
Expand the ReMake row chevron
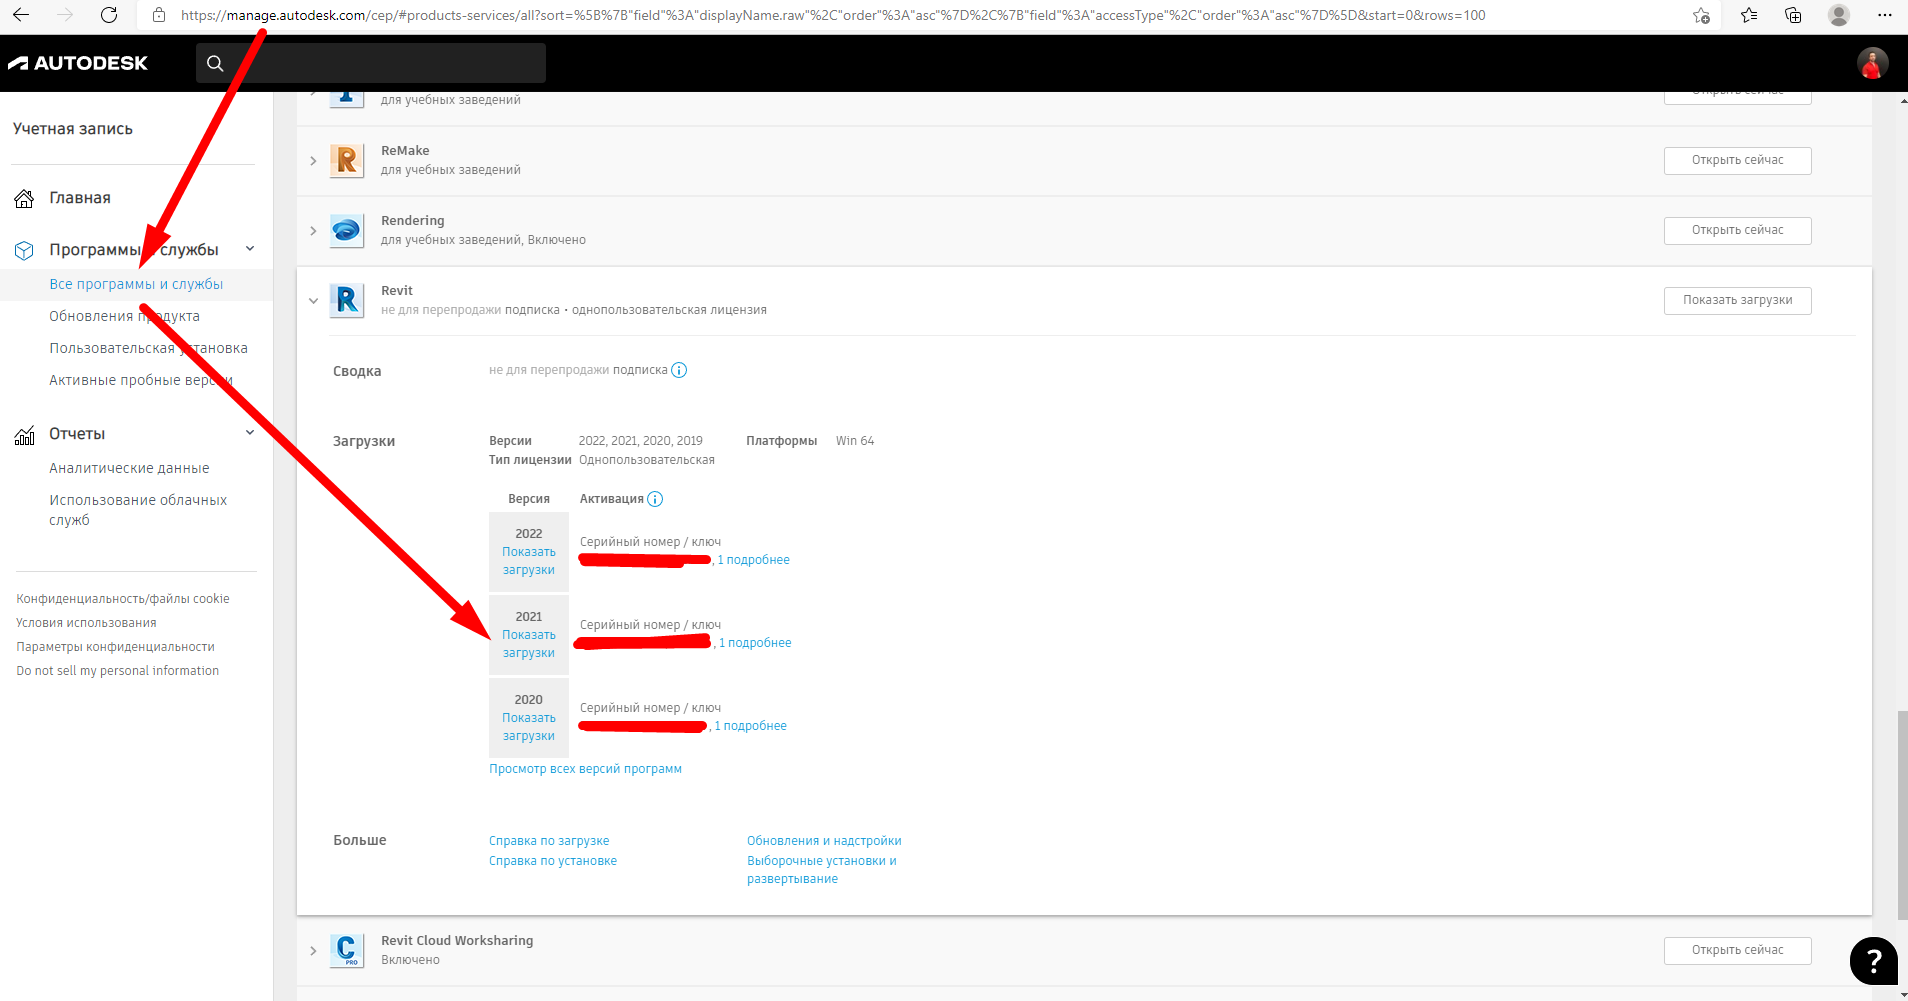pyautogui.click(x=313, y=161)
